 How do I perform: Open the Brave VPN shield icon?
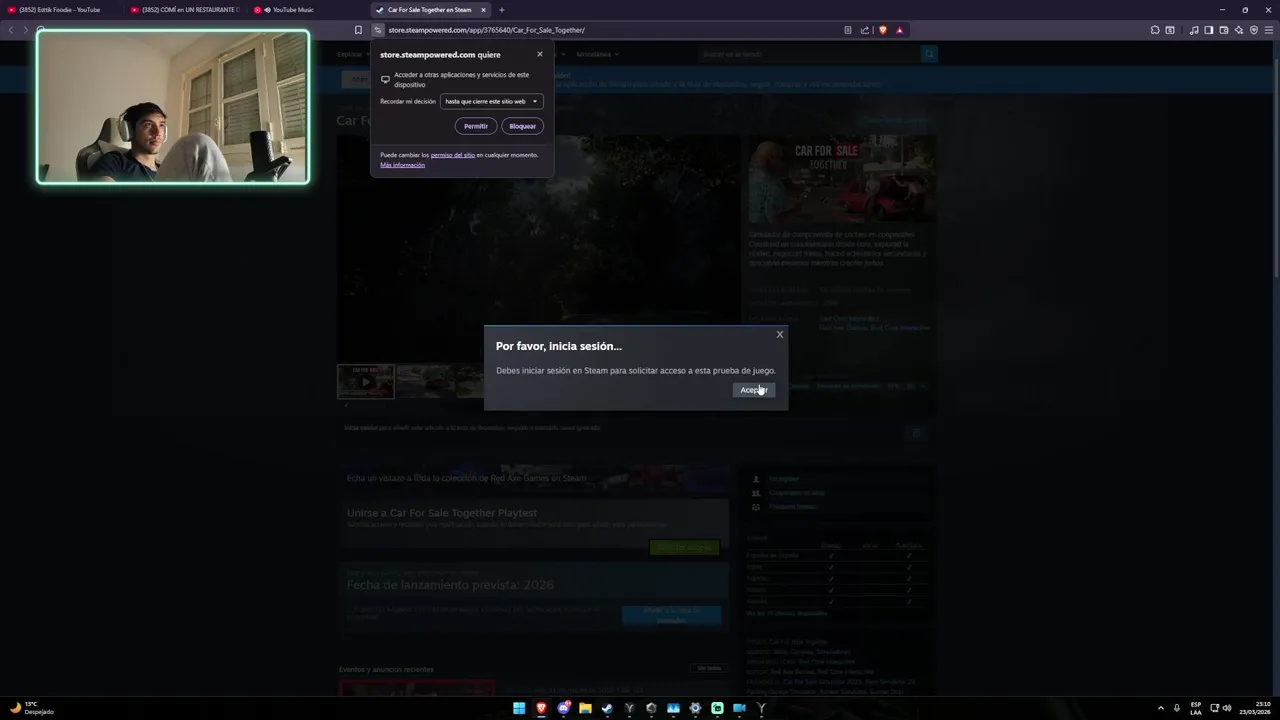point(1254,30)
